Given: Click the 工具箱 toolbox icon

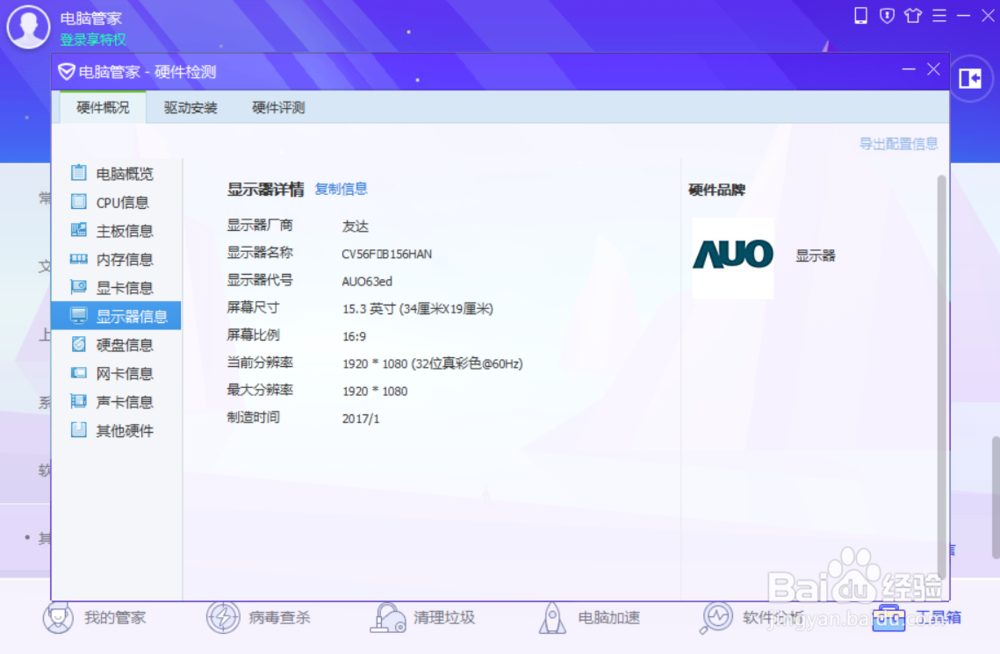Looking at the screenshot, I should 888,618.
